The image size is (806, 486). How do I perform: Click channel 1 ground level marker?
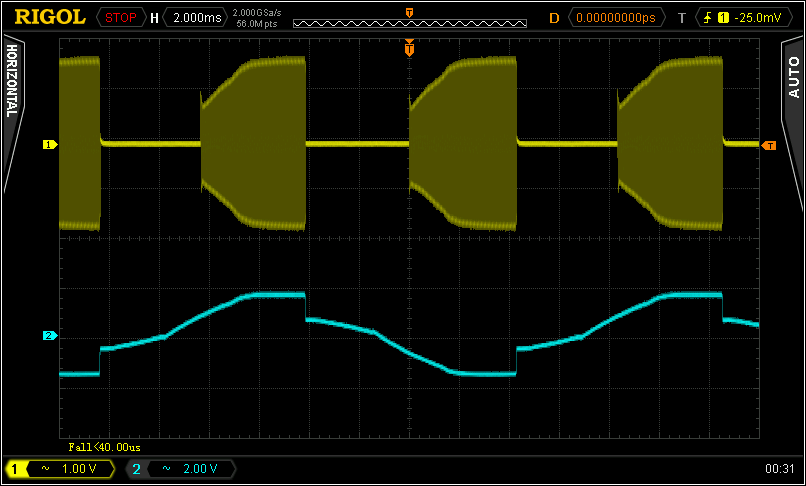(x=50, y=145)
